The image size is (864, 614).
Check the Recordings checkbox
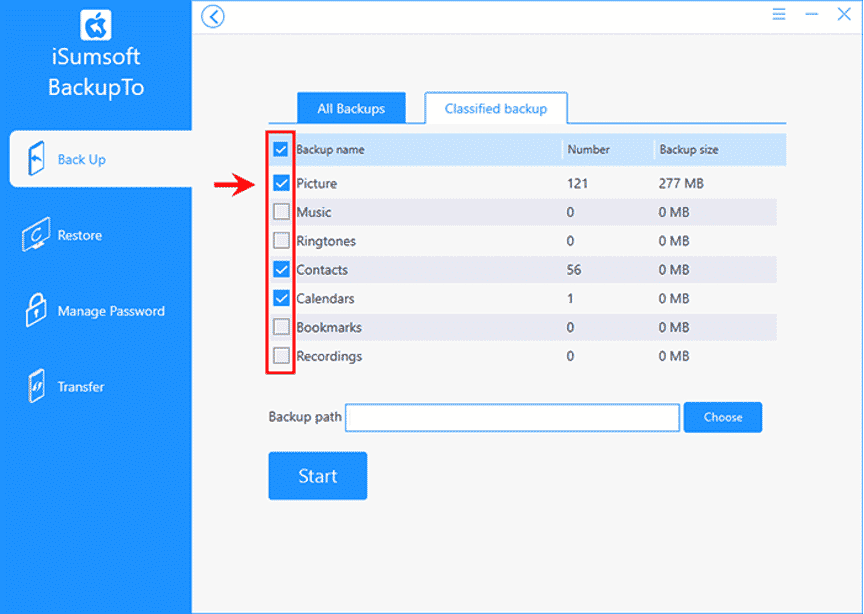pos(281,356)
